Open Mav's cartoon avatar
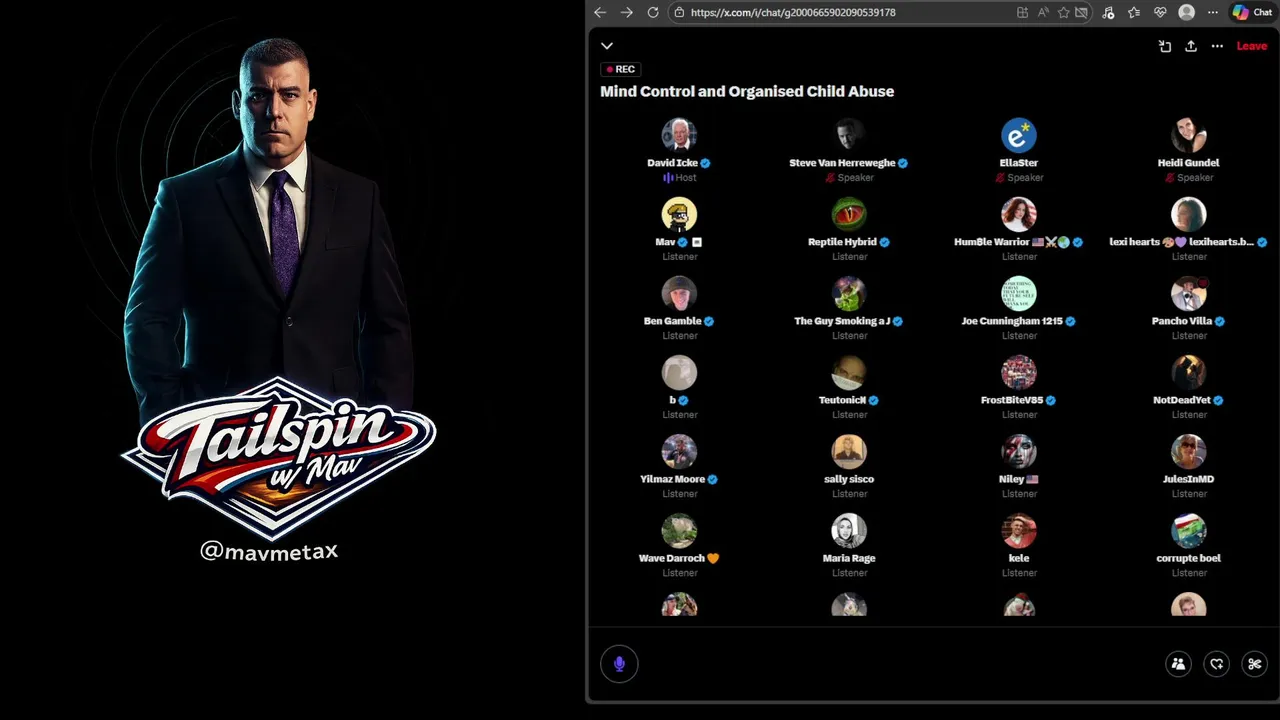The width and height of the screenshot is (1280, 720). [679, 214]
